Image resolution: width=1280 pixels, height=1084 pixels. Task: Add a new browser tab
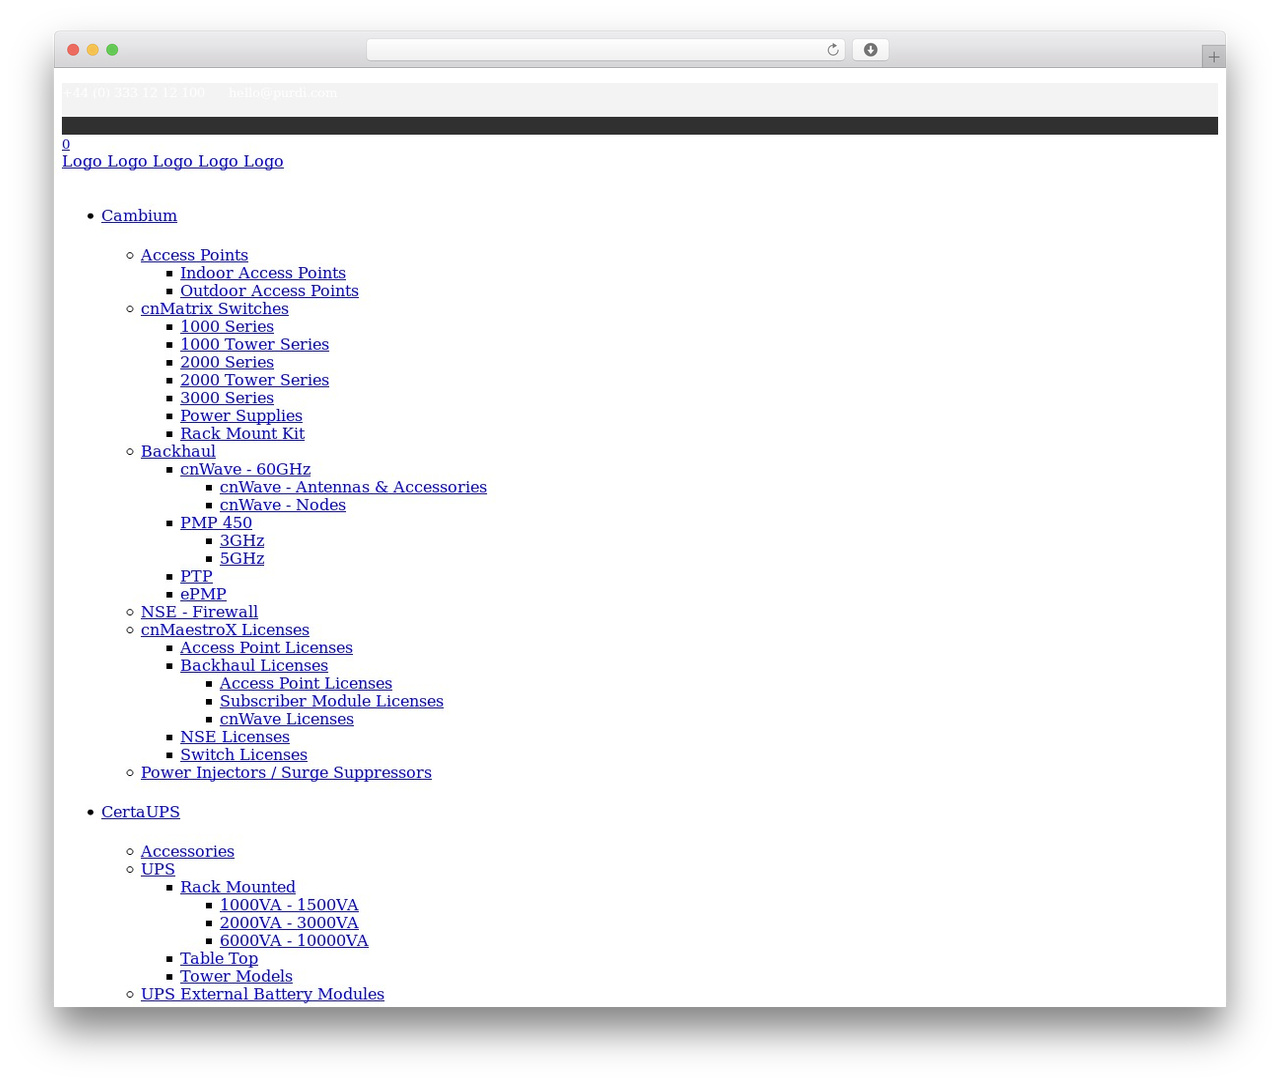1213,57
